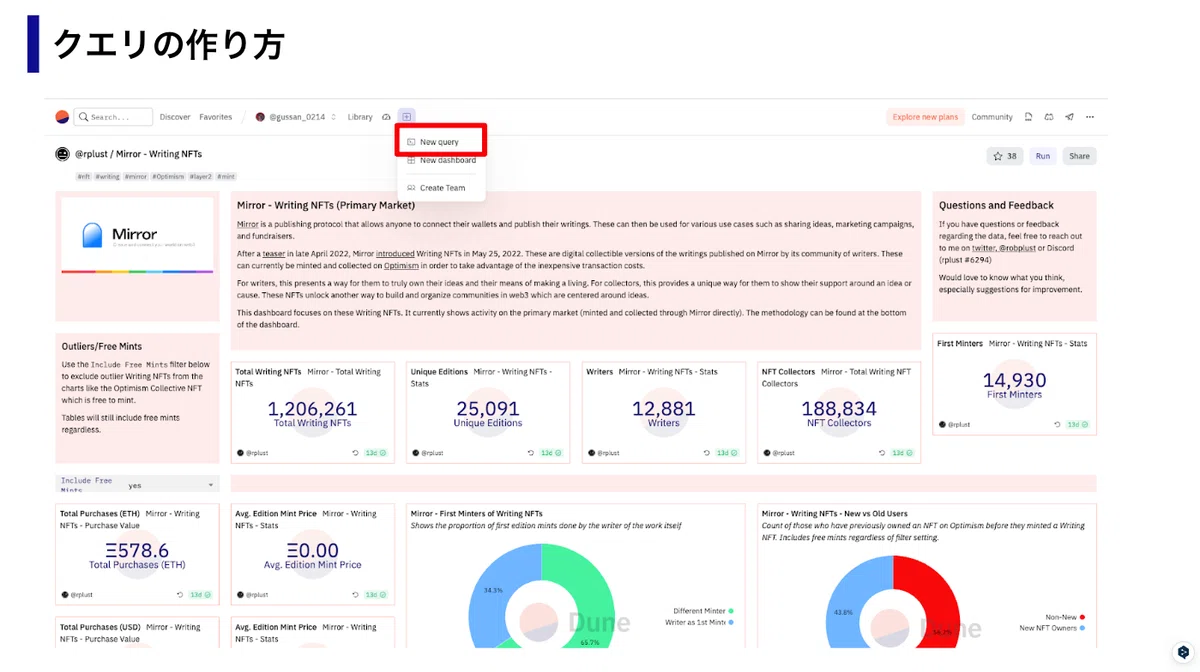The image size is (1200, 672).
Task: Click the cloud upload icon beside Library
Action: (x=387, y=117)
